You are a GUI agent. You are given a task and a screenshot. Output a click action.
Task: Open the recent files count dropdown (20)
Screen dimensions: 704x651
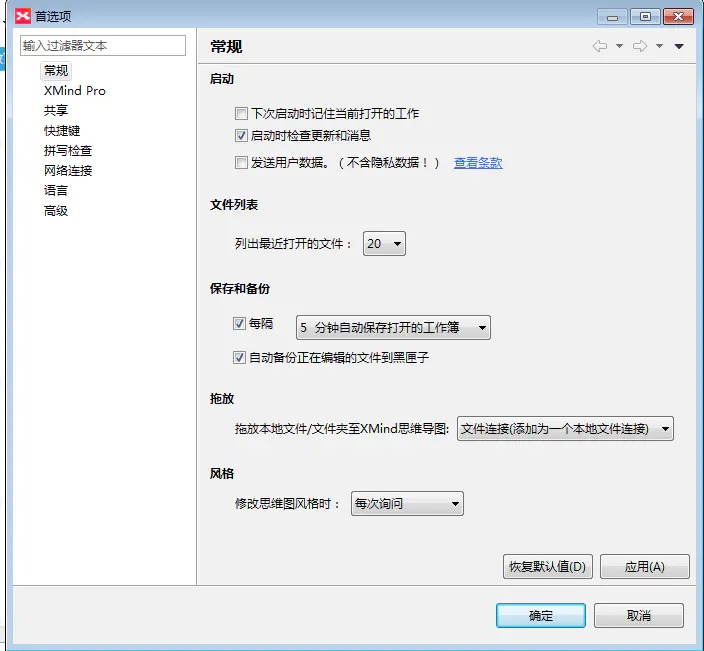click(384, 244)
